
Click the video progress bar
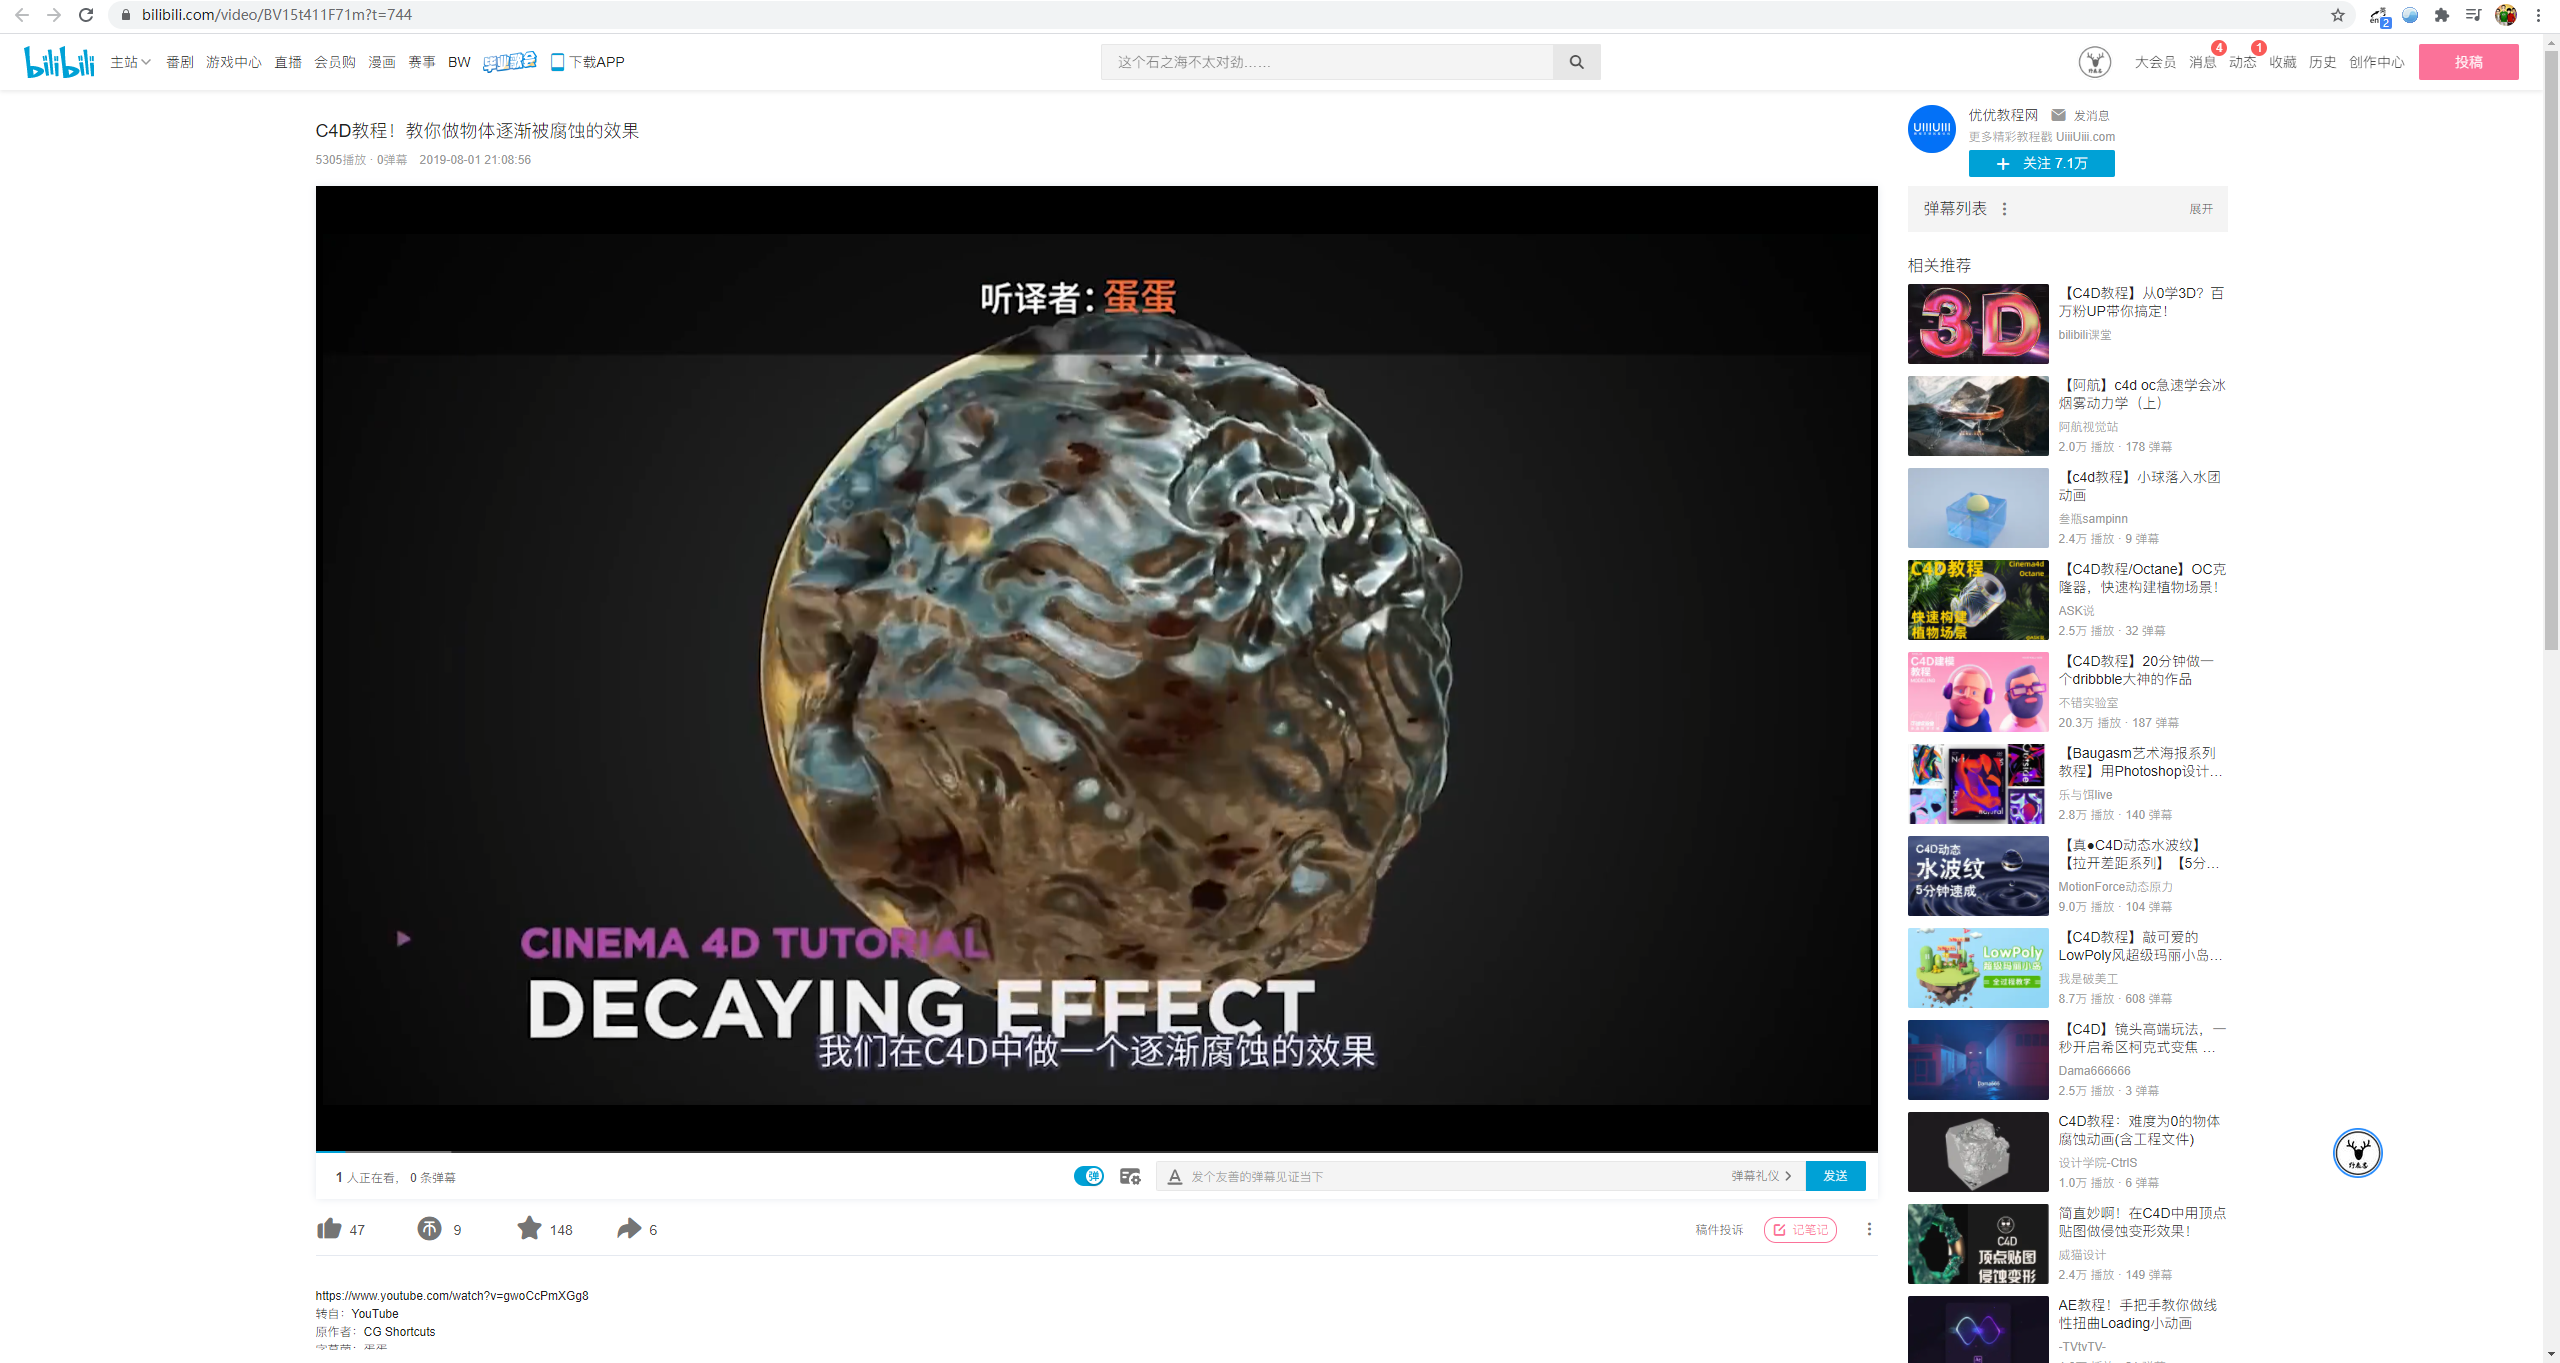1096,1151
